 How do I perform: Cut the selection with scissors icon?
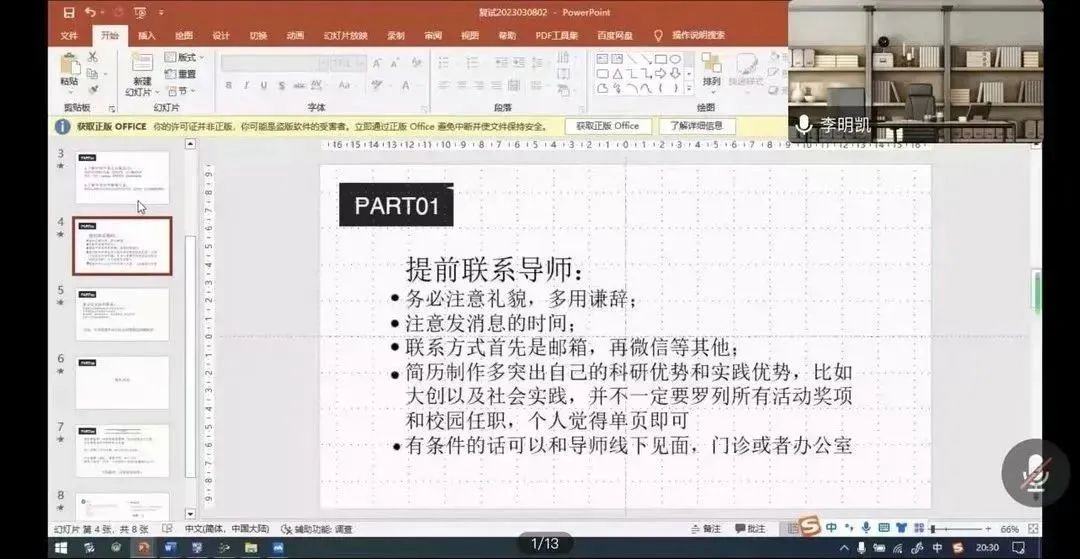click(x=92, y=57)
